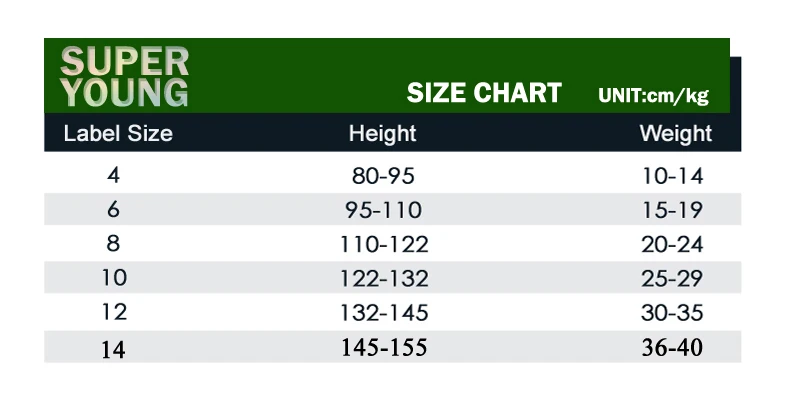The height and width of the screenshot is (404, 792).
Task: Click label size 4 cell
Action: click(x=113, y=175)
